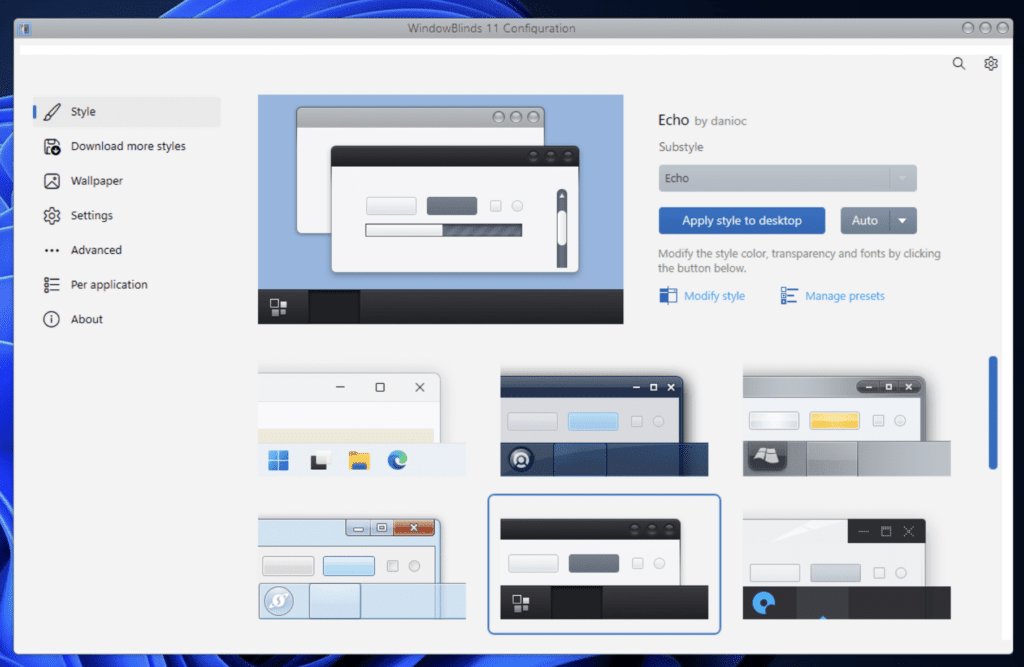The width and height of the screenshot is (1024, 667).
Task: Open the search magnifier icon
Action: pyautogui.click(x=958, y=63)
